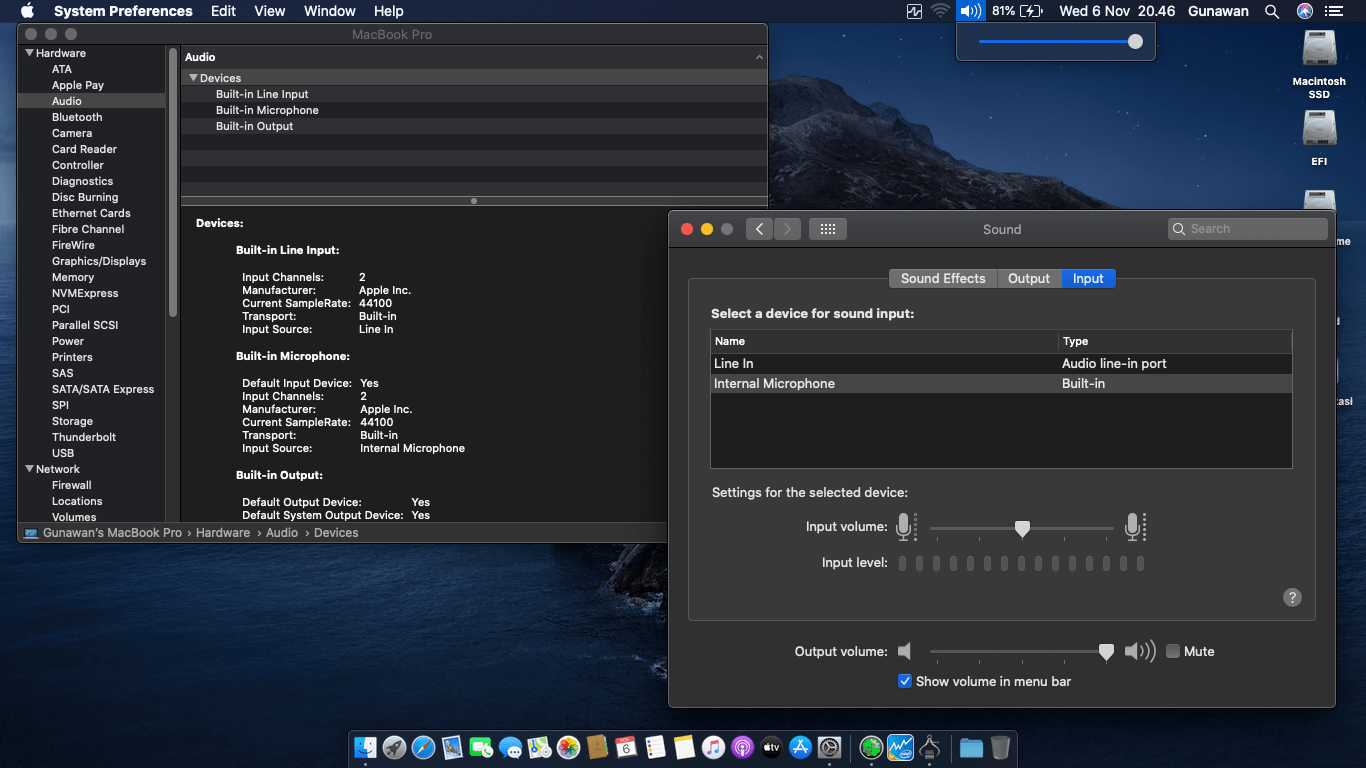1366x768 pixels.
Task: Open Notification Center from the menu bar
Action: point(1333,11)
